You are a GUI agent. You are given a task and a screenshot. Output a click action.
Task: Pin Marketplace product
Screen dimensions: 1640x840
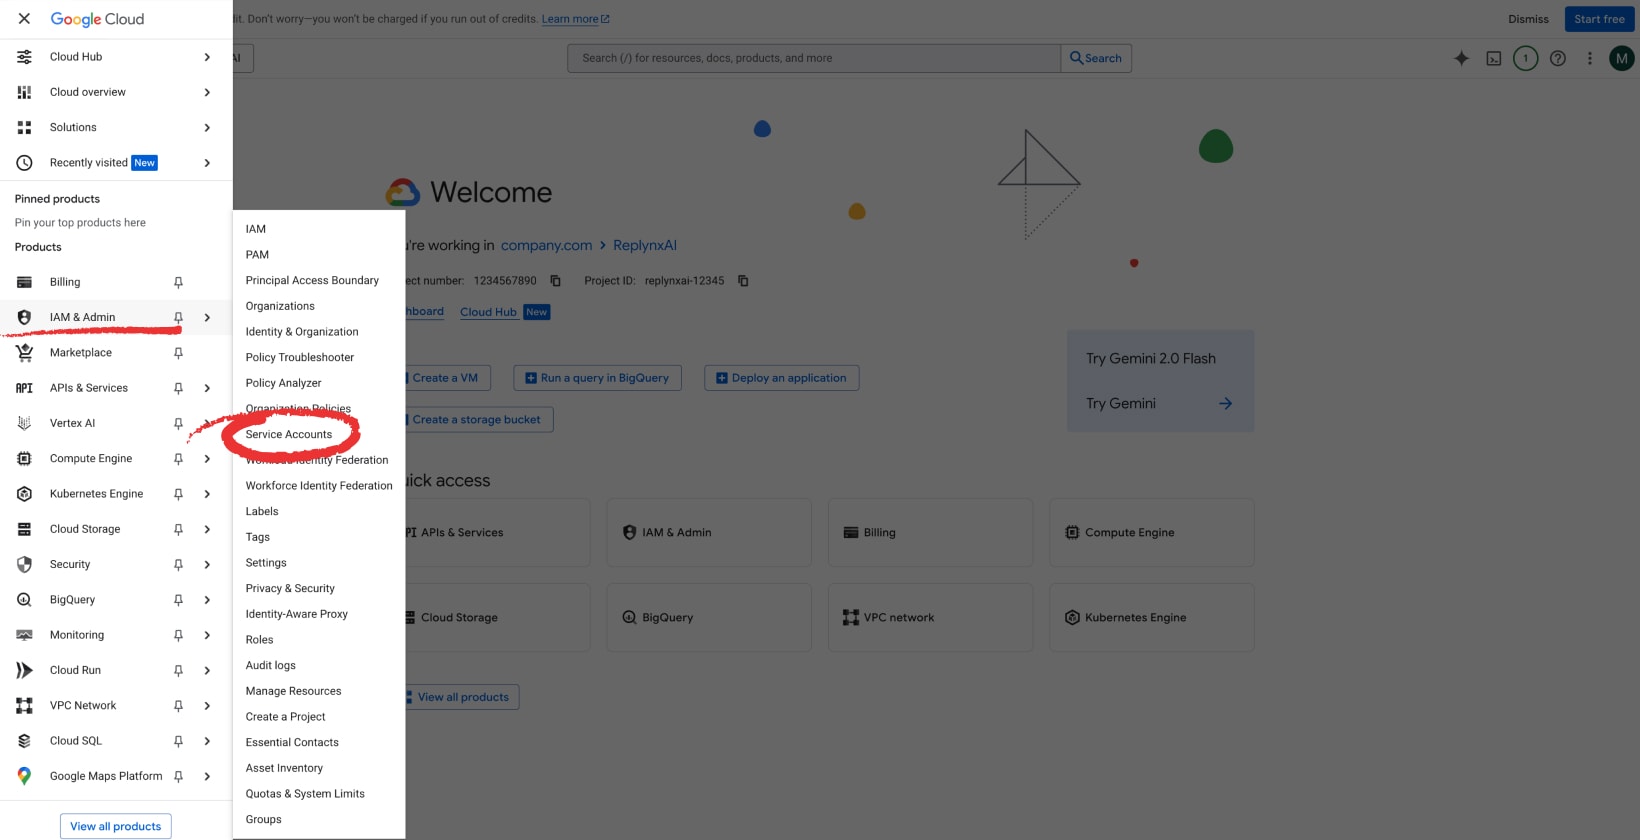pos(178,353)
